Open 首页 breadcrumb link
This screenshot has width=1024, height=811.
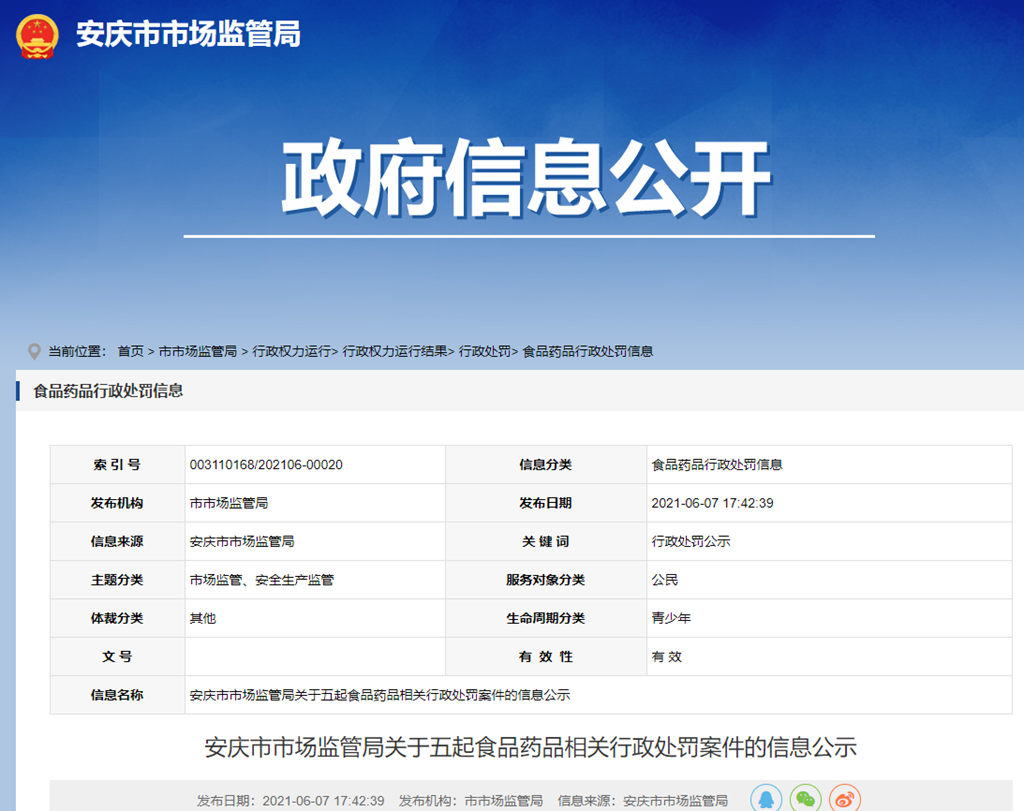(x=131, y=351)
